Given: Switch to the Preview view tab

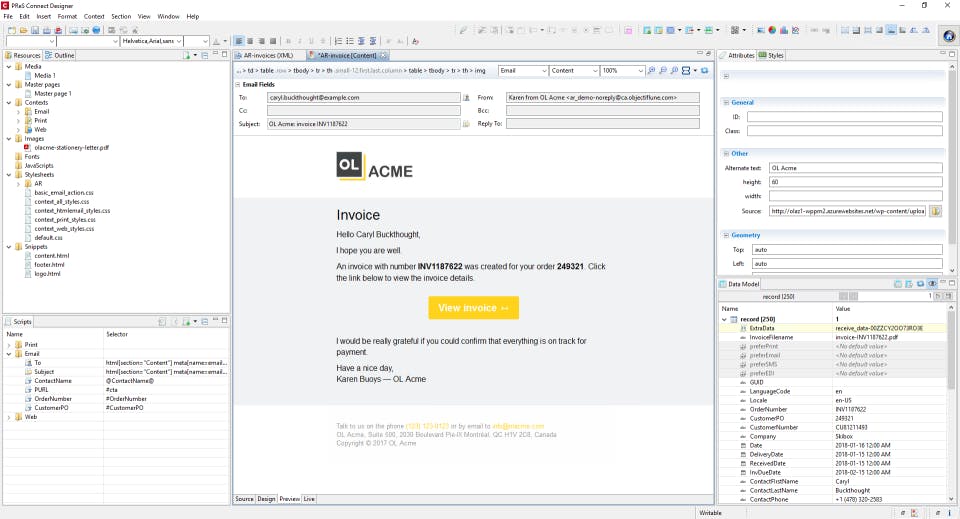Looking at the screenshot, I should (x=290, y=499).
